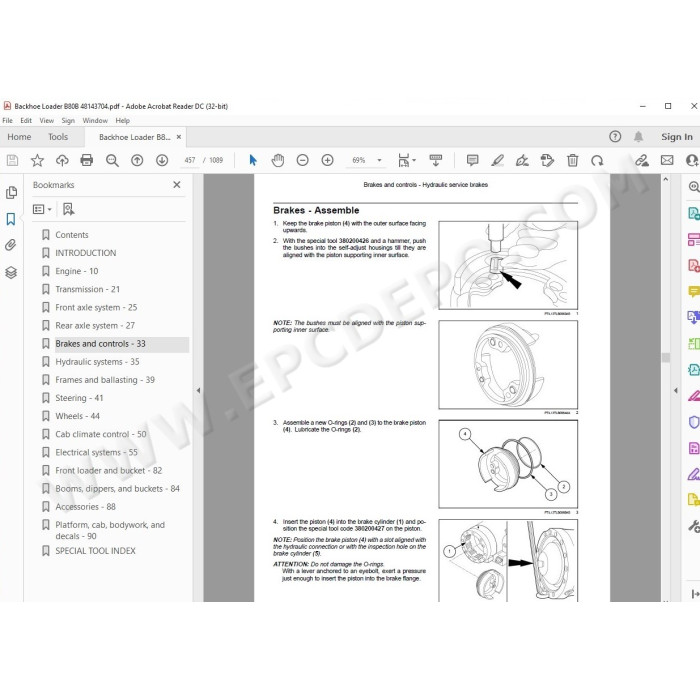Open the Window menu
The image size is (700, 700).
click(95, 121)
